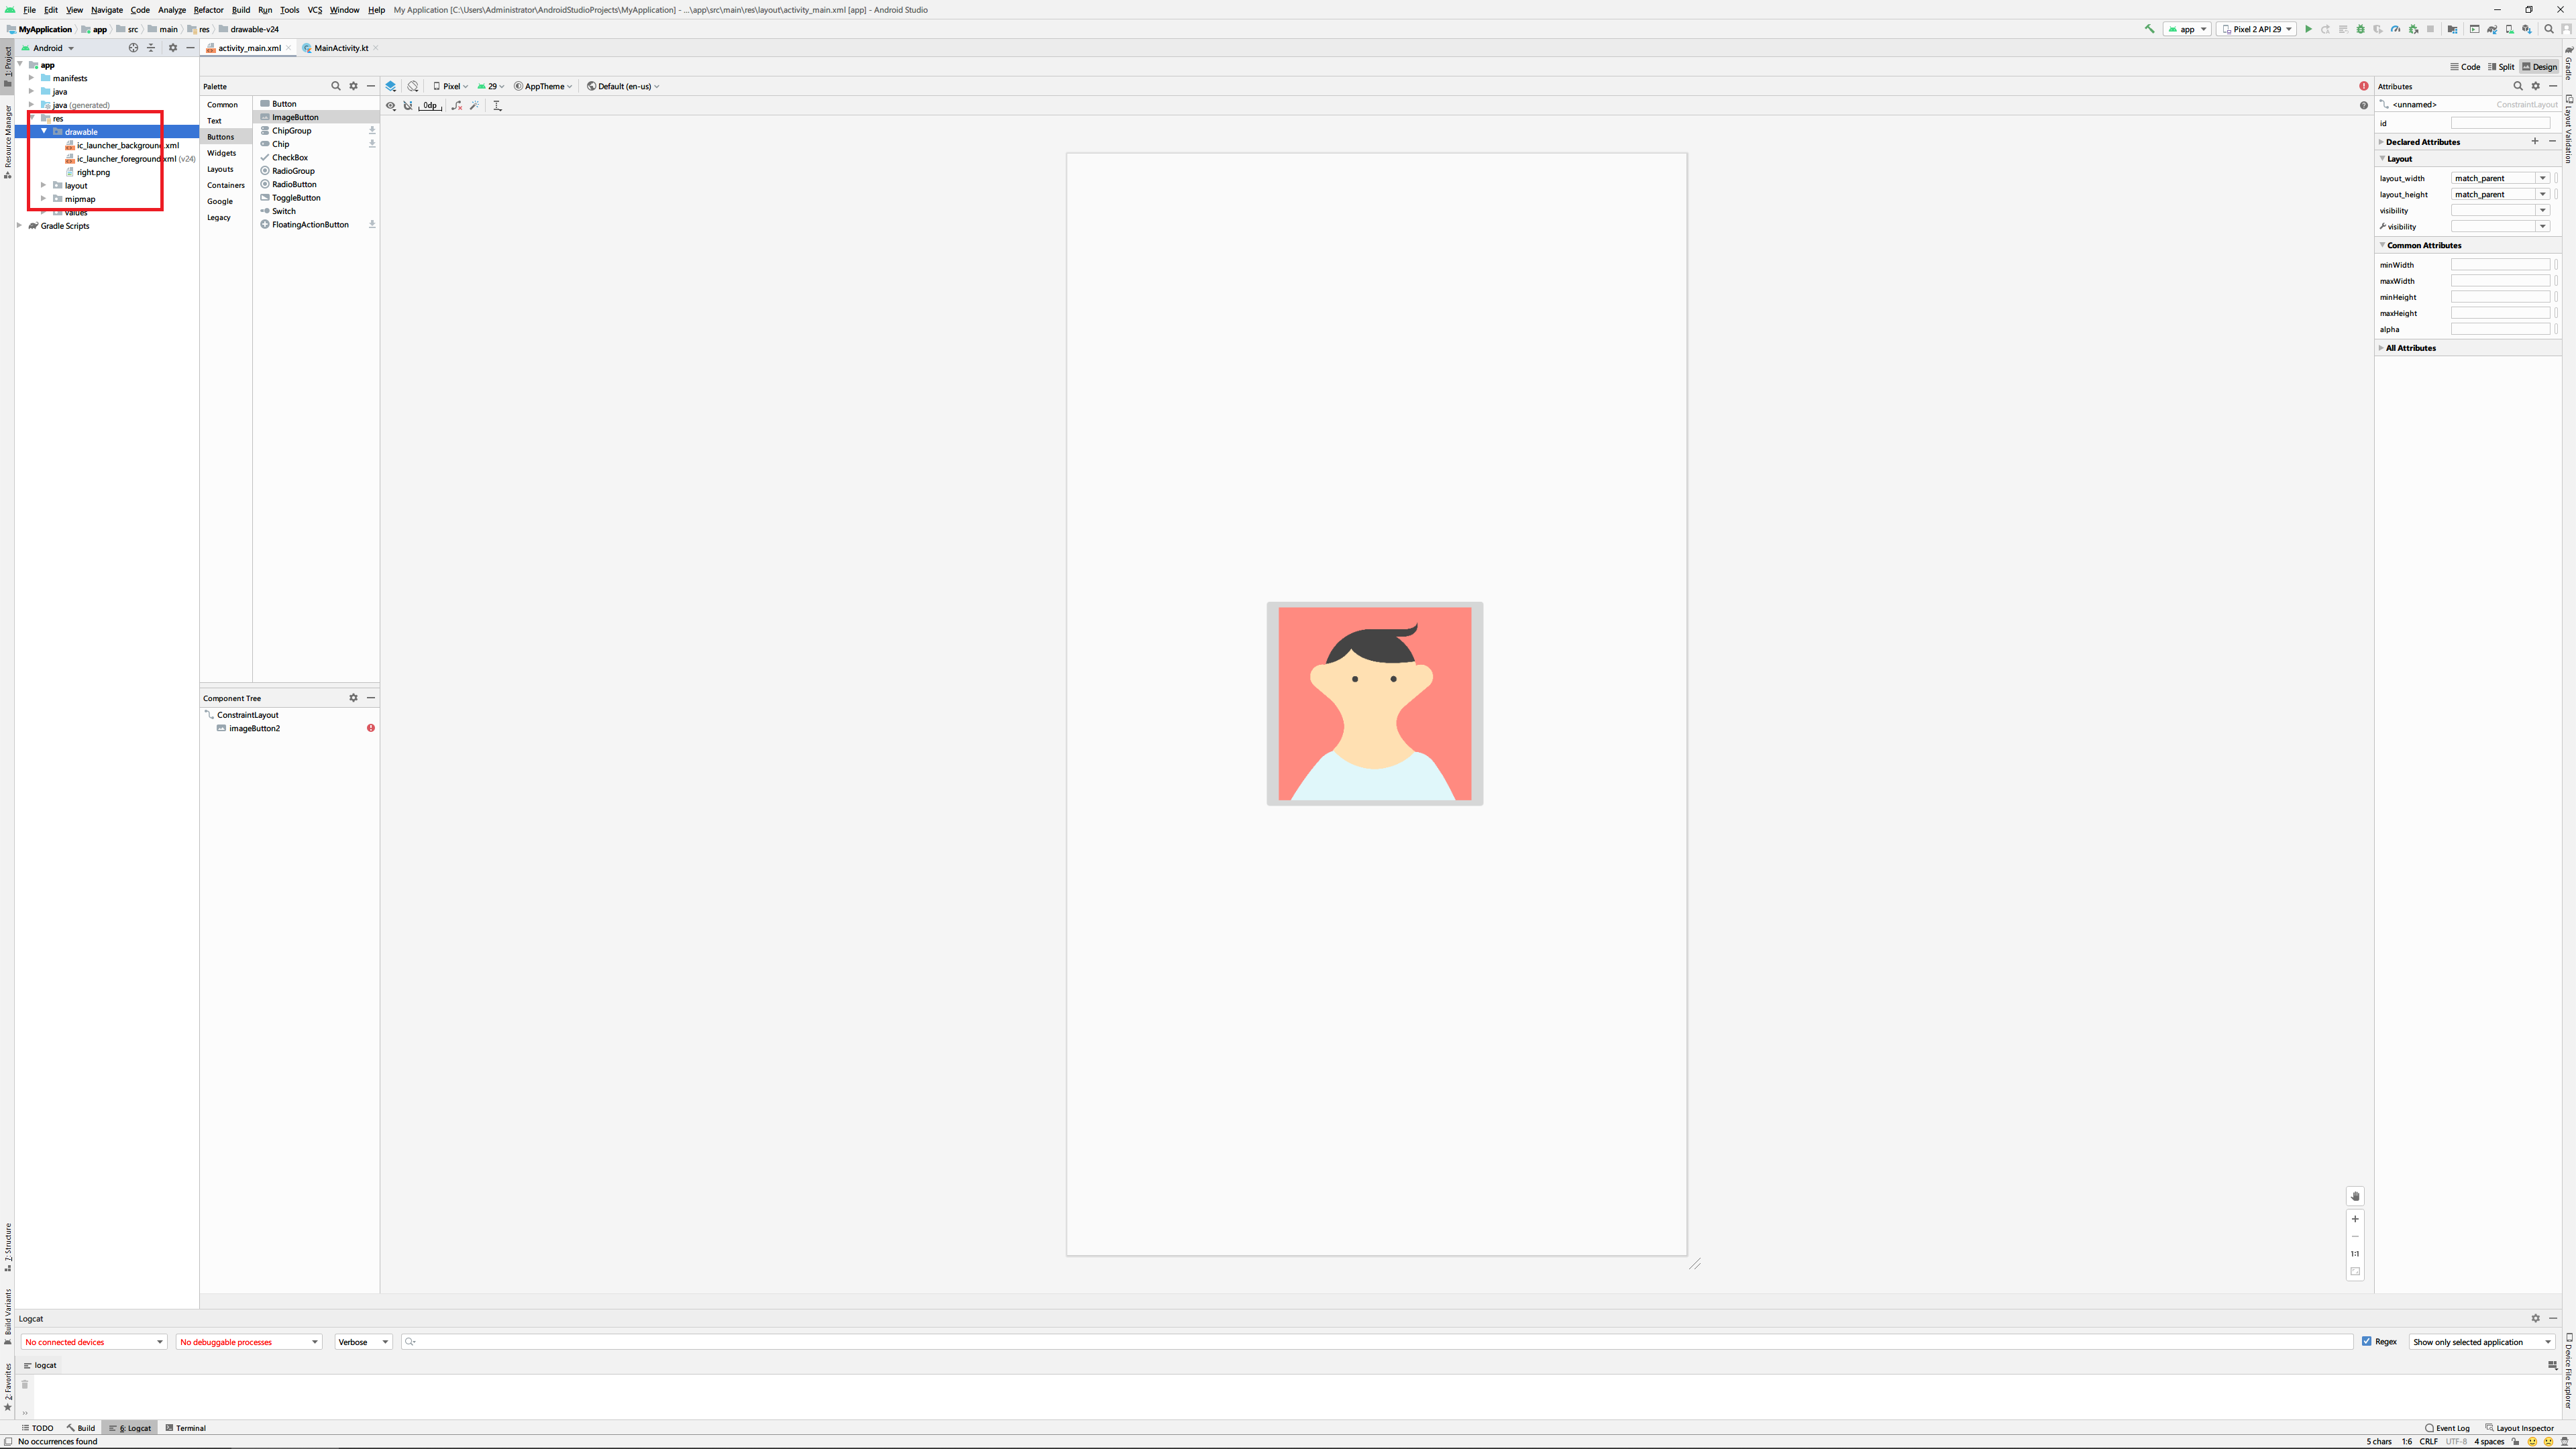Viewport: 2576px width, 1449px height.
Task: Run the app with the green play button
Action: (x=2308, y=29)
